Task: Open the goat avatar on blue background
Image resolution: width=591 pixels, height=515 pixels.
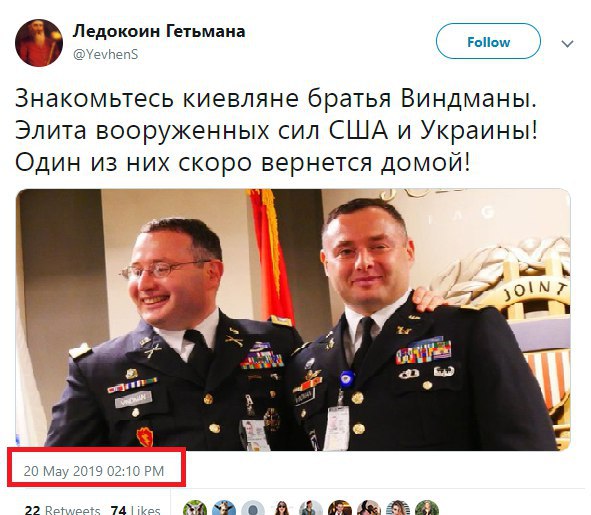Action: [x=224, y=509]
